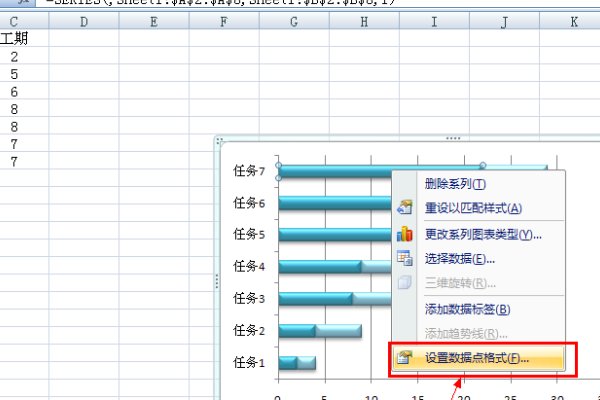Click the Select Data icon

coord(404,258)
